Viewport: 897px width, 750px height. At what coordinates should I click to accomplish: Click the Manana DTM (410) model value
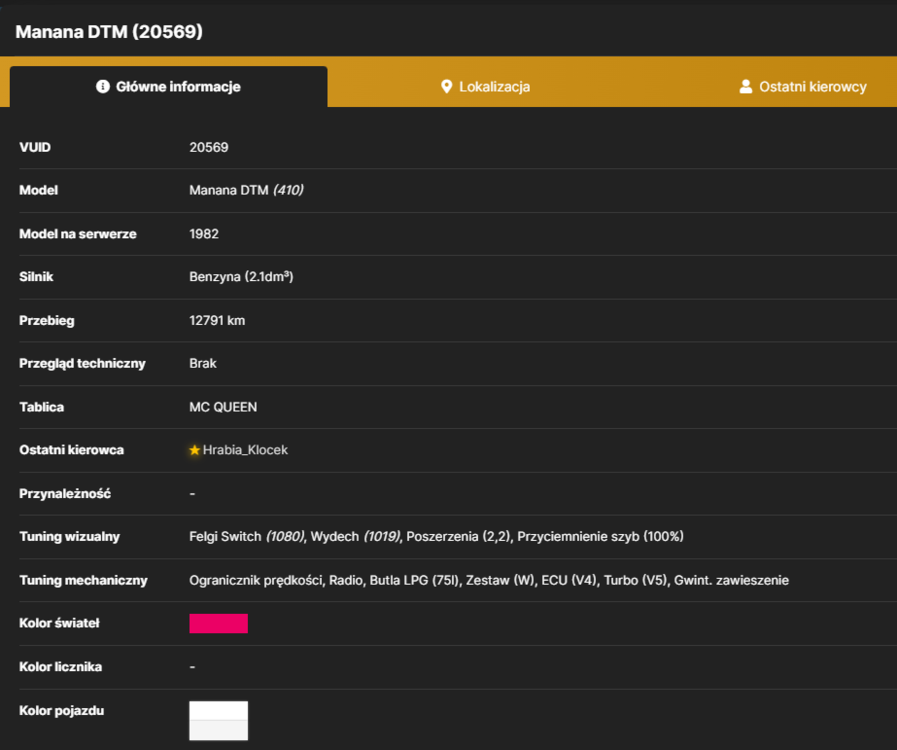[246, 190]
